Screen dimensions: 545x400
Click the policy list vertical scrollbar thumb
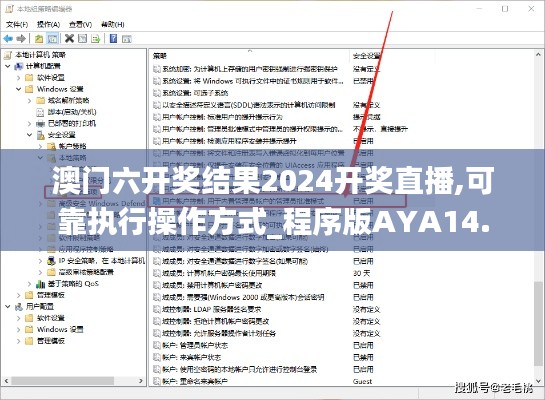538,323
